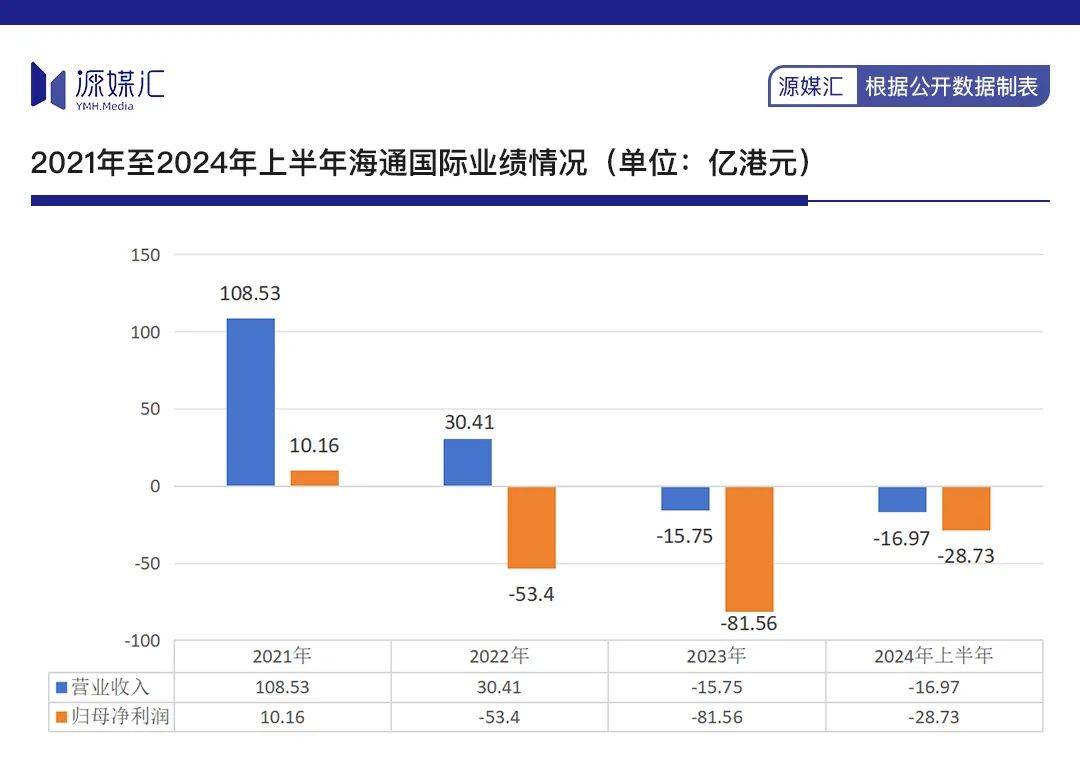This screenshot has height=764, width=1080.
Task: Toggle the small orange 10.16 bar
Action: 313,475
